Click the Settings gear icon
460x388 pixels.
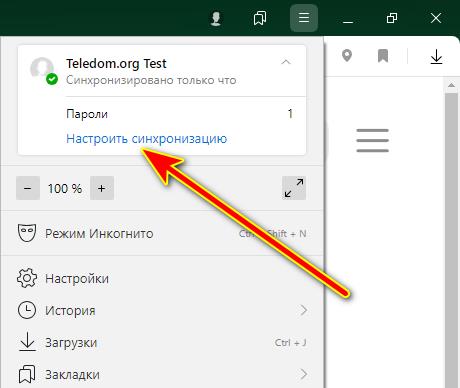(x=27, y=278)
